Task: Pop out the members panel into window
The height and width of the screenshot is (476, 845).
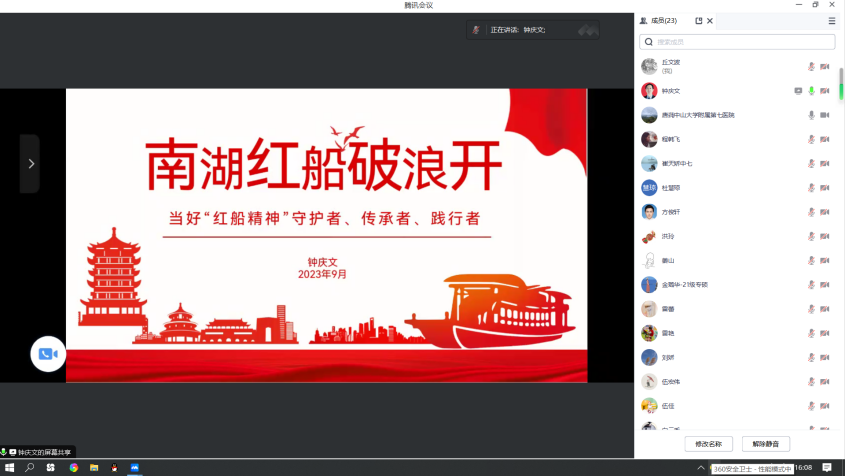Action: click(698, 20)
